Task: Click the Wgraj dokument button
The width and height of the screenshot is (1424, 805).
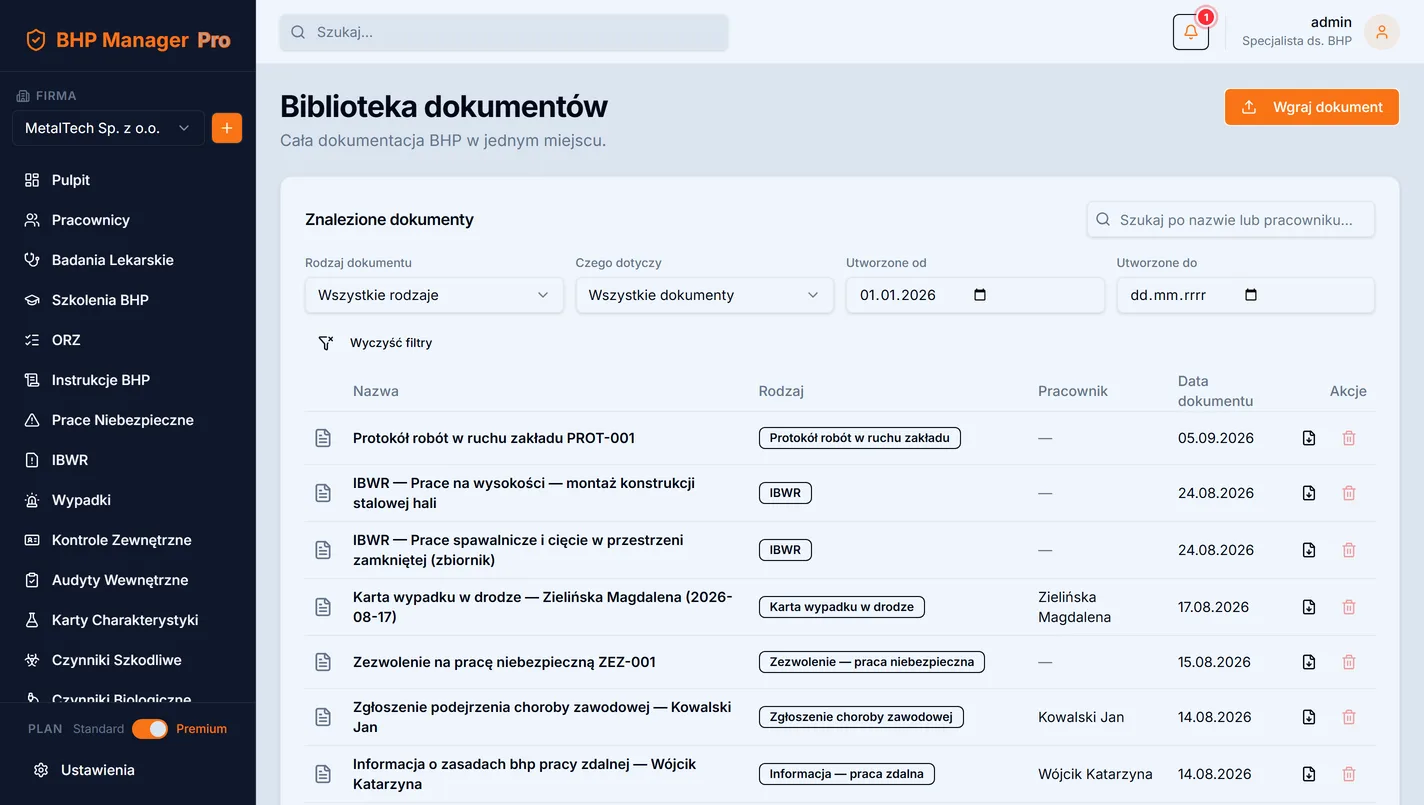Action: tap(1312, 107)
